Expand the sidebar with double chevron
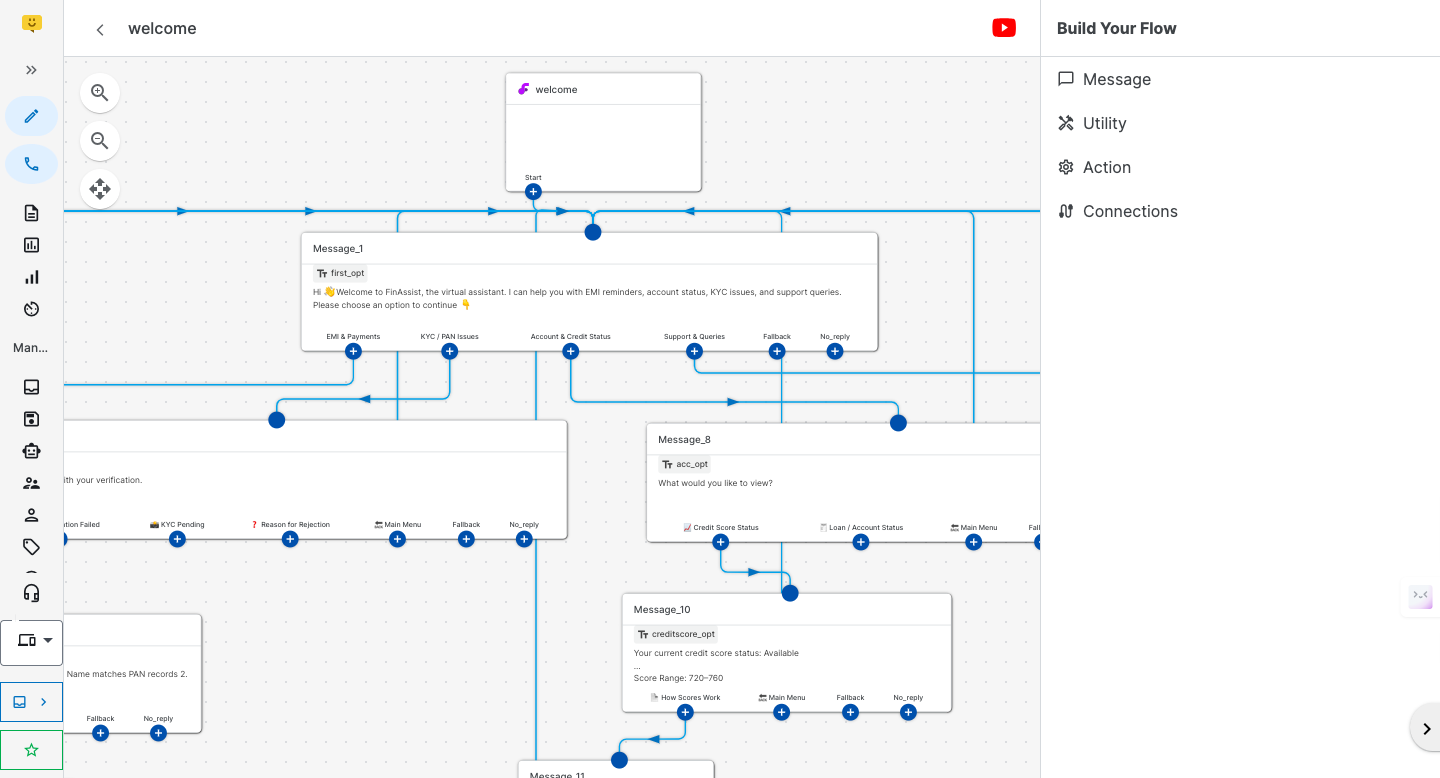The width and height of the screenshot is (1440, 778). click(x=31, y=70)
